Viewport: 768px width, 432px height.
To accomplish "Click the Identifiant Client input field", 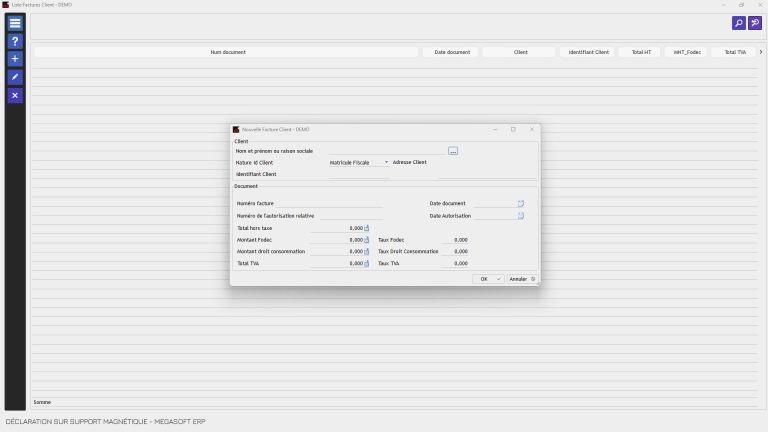I will point(359,174).
